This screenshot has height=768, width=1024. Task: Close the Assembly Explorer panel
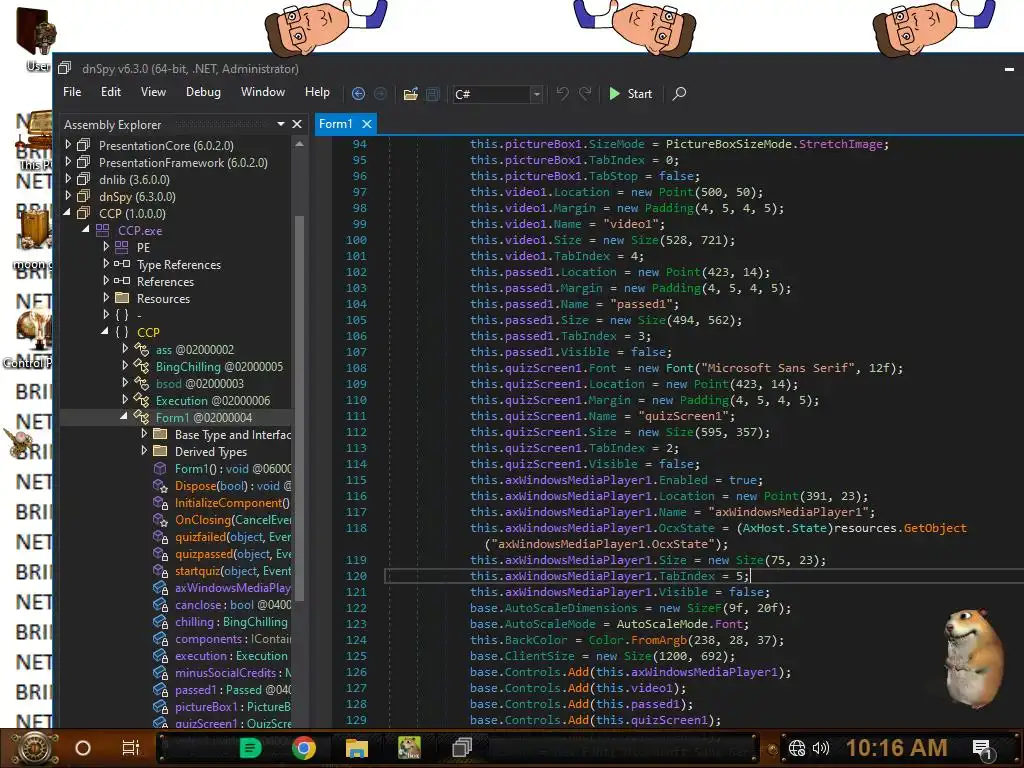coord(297,124)
